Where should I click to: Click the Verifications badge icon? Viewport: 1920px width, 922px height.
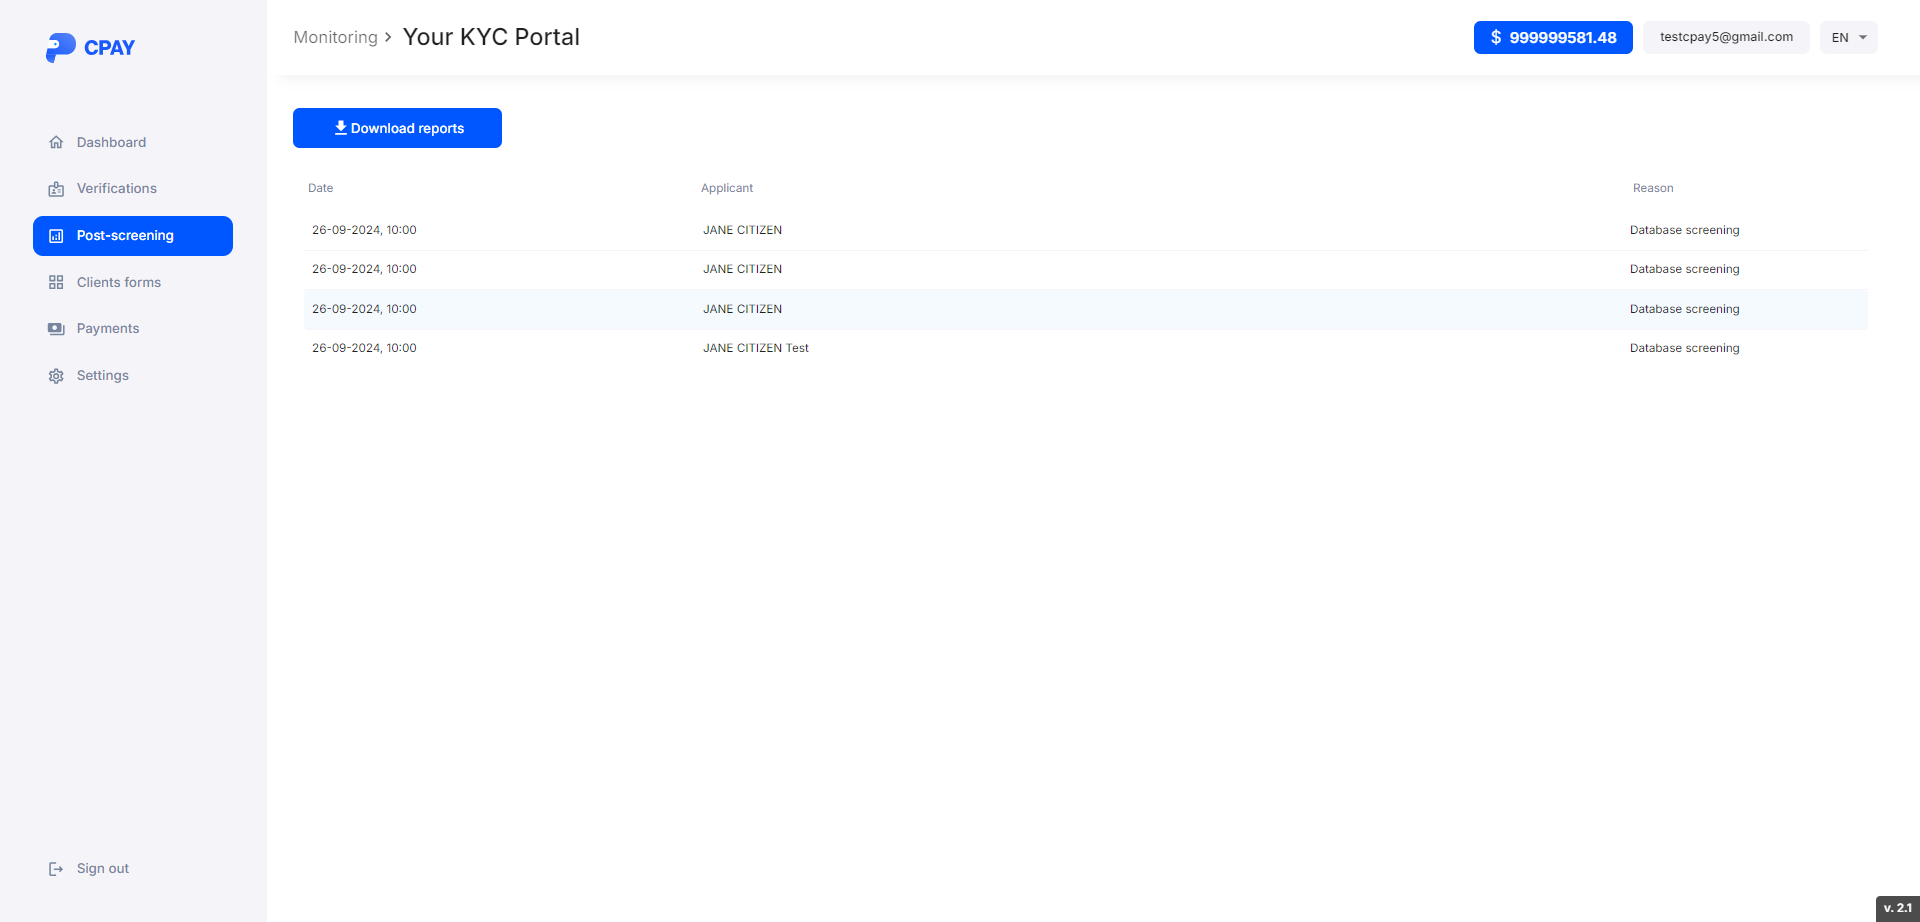click(56, 189)
